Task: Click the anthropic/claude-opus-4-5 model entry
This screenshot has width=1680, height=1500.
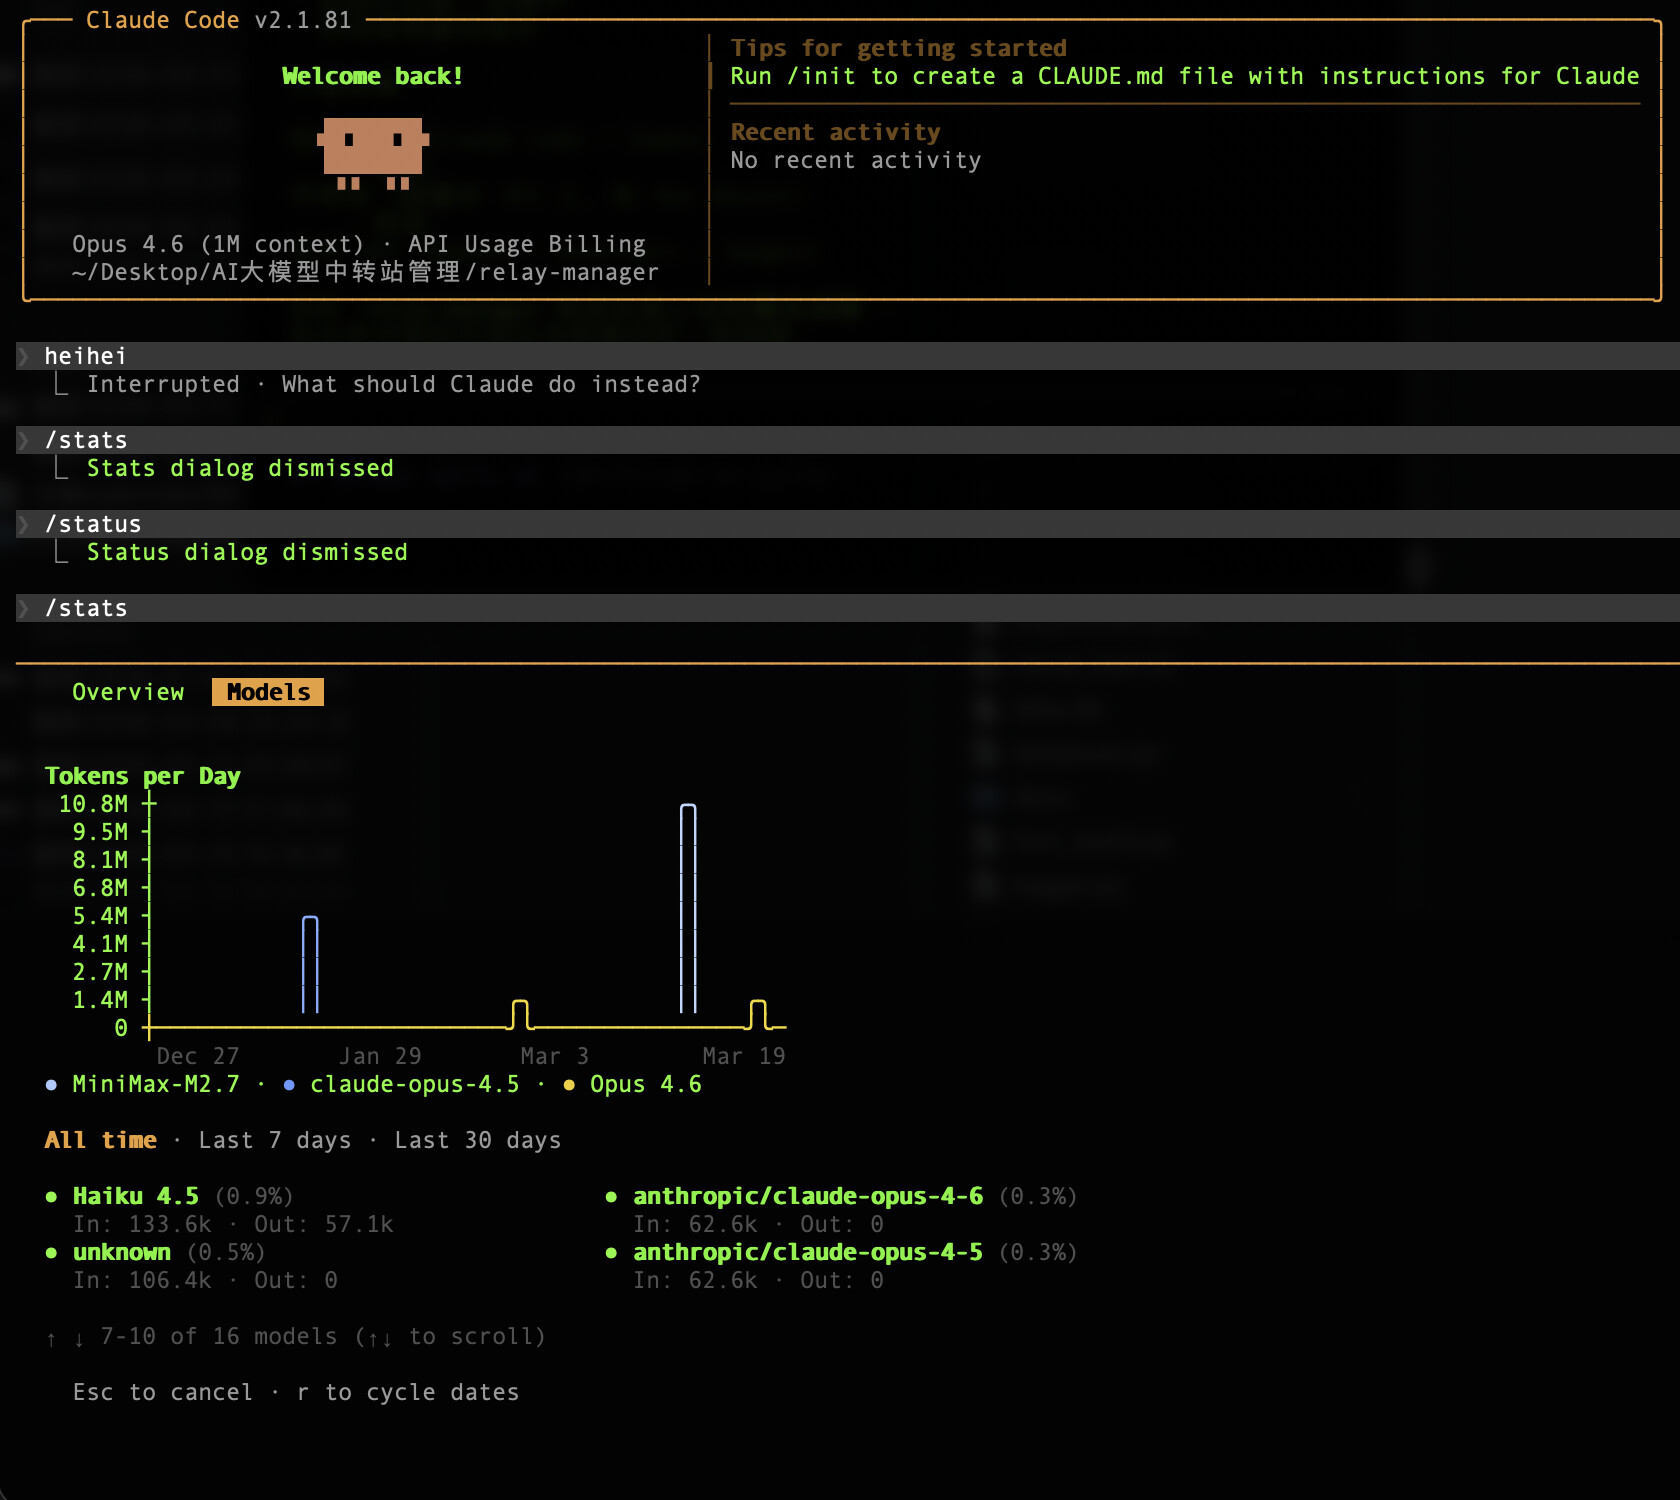Action: pyautogui.click(x=808, y=1252)
